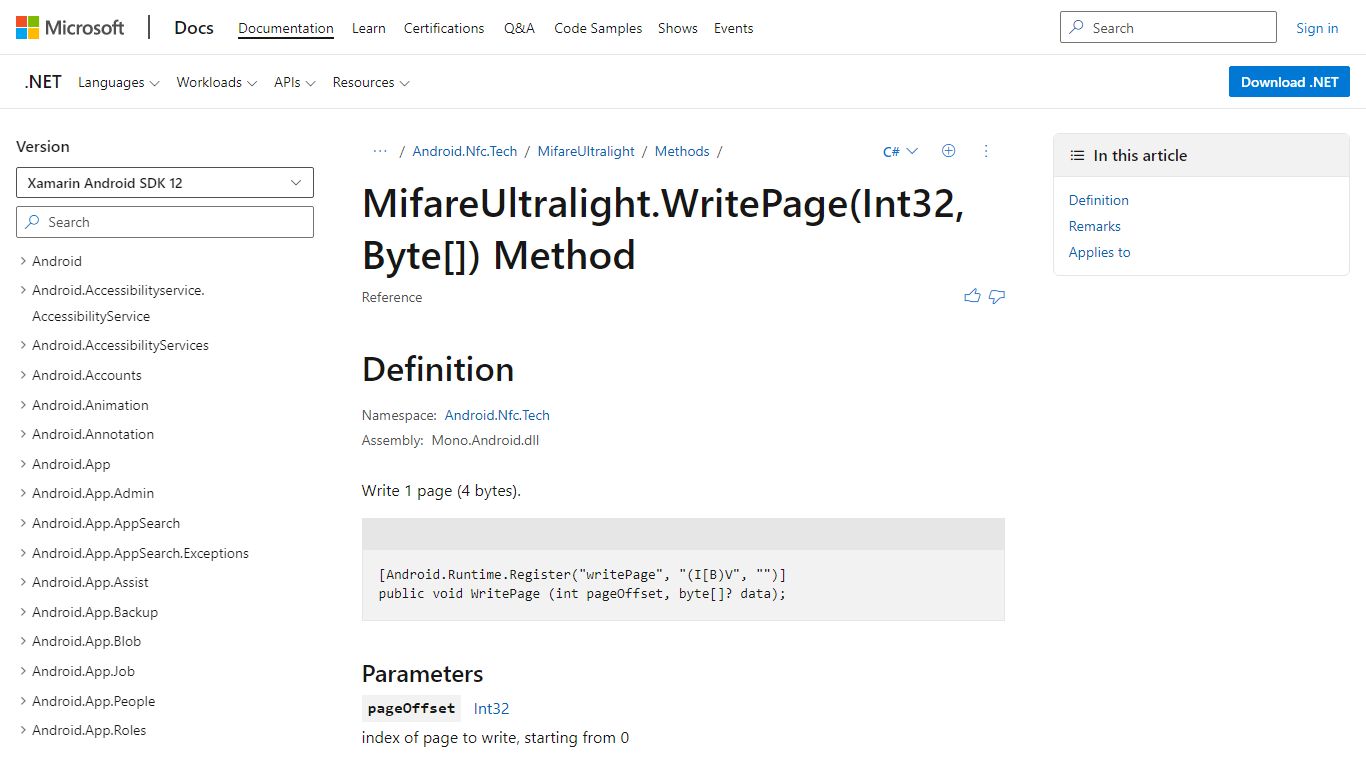1366x768 pixels.
Task: Select Android.App.Roles in the tree
Action: click(89, 730)
